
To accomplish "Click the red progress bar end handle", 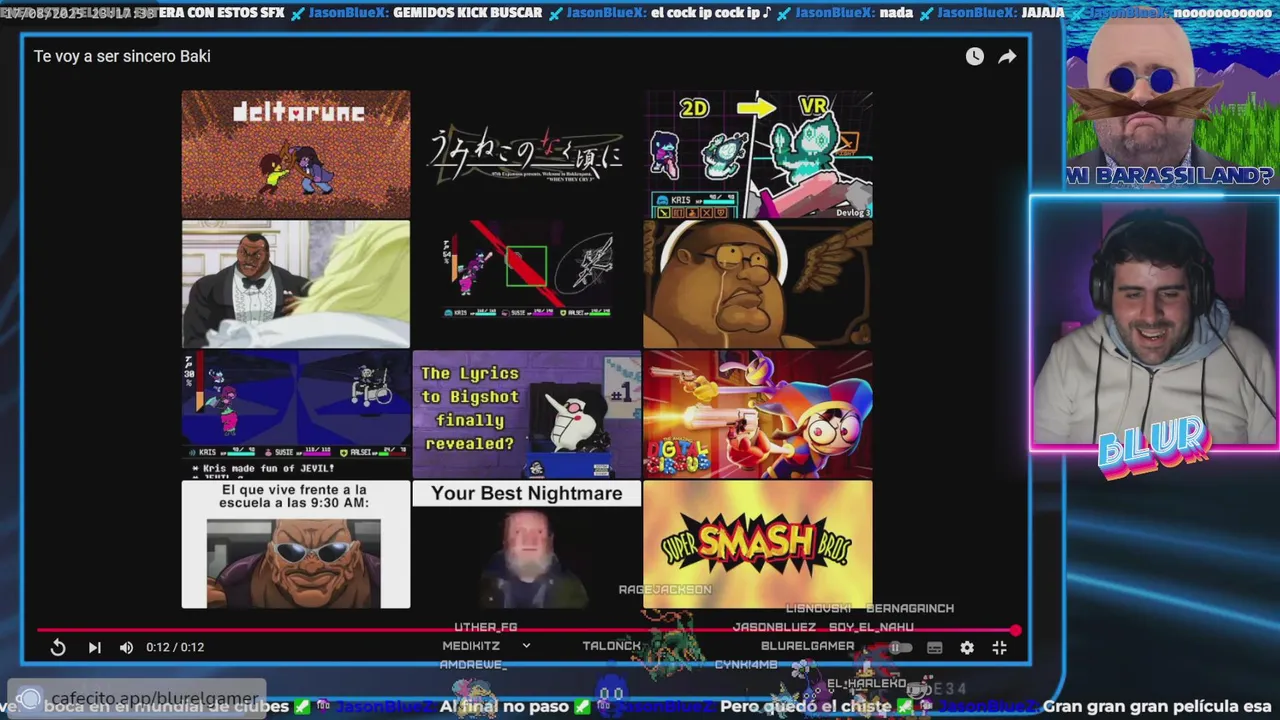I will (1015, 630).
